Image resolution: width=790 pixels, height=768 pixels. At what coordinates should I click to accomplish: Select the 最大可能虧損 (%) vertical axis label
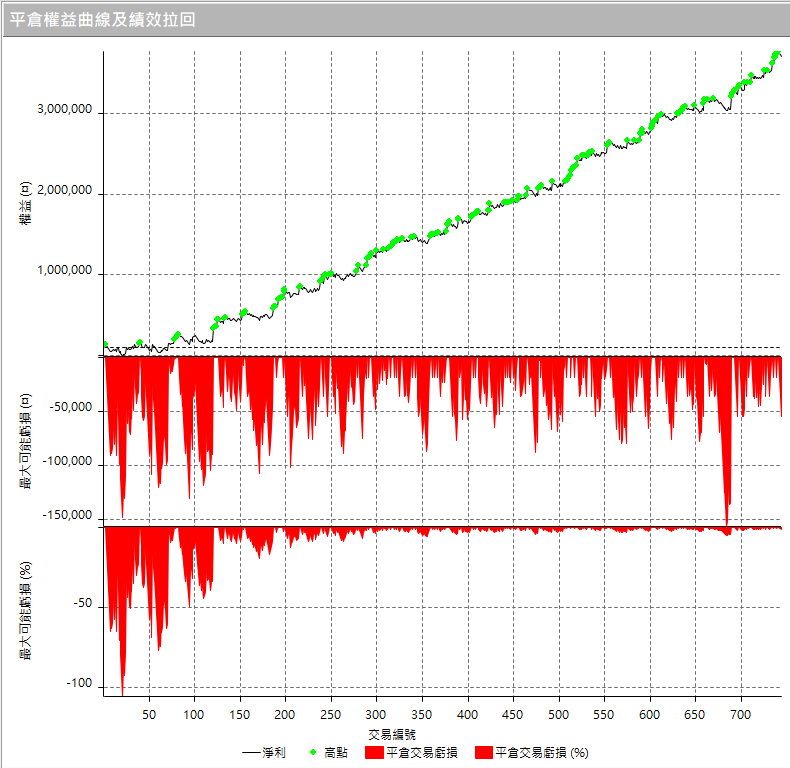click(x=23, y=610)
